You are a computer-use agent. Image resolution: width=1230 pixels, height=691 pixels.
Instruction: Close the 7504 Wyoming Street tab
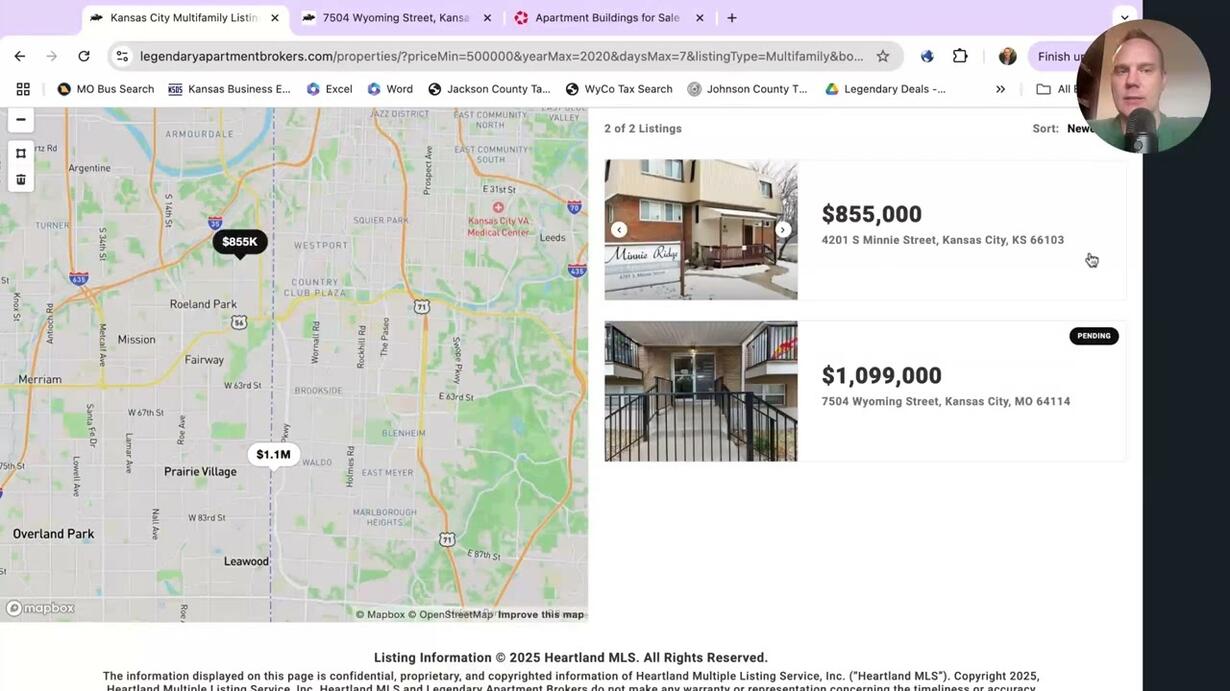[487, 18]
